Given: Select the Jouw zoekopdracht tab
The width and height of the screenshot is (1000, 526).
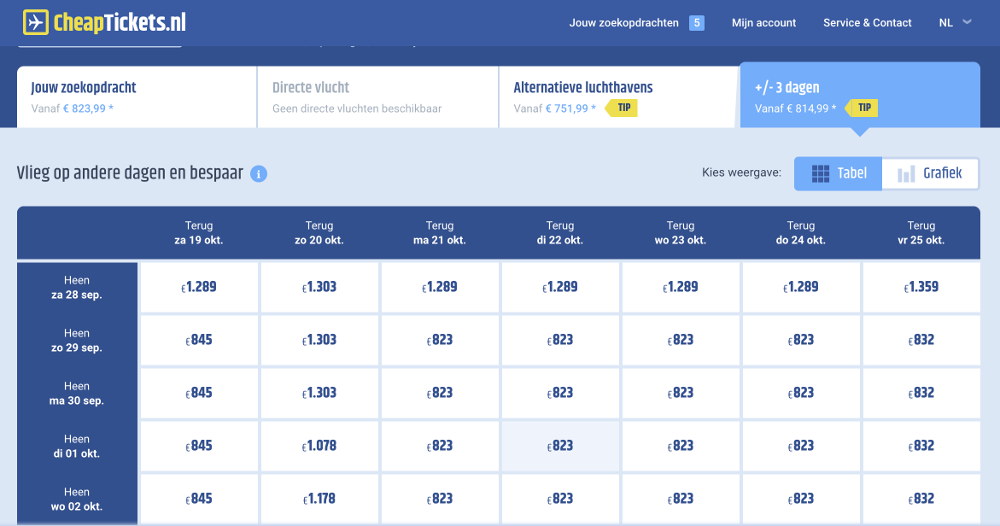Looking at the screenshot, I should tap(136, 97).
